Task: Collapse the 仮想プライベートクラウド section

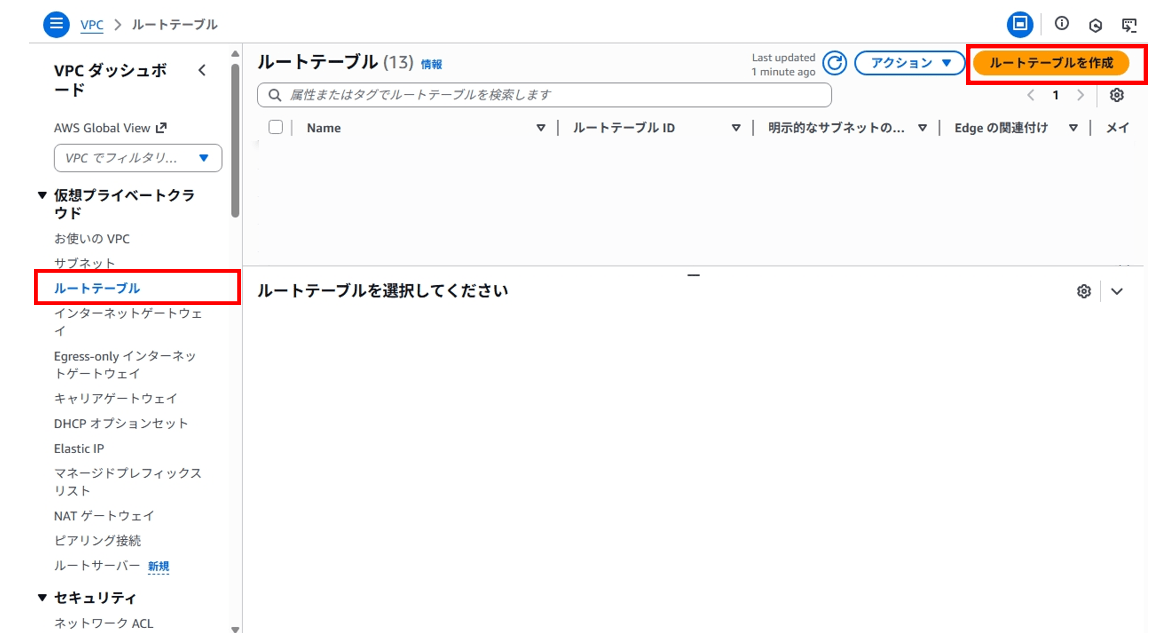Action: pos(42,196)
